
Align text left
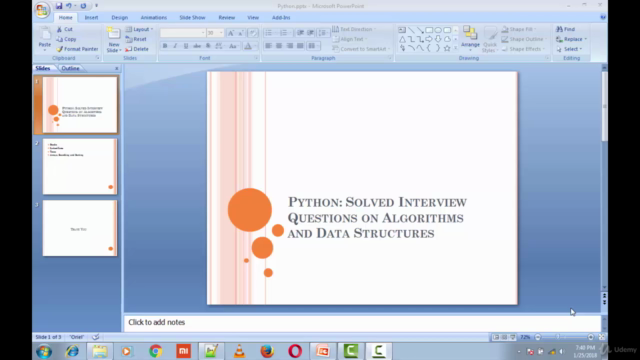pyautogui.click(x=268, y=46)
